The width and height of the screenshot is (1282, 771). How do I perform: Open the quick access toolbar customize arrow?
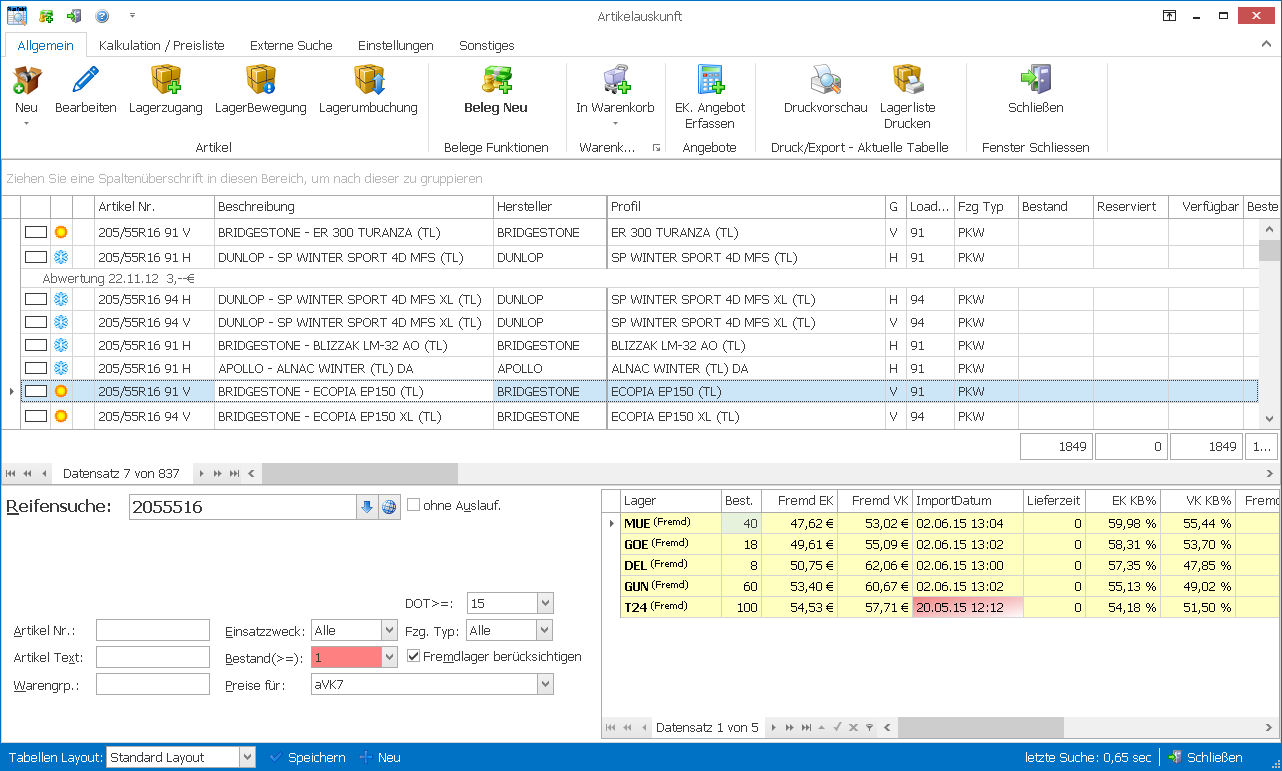[132, 16]
